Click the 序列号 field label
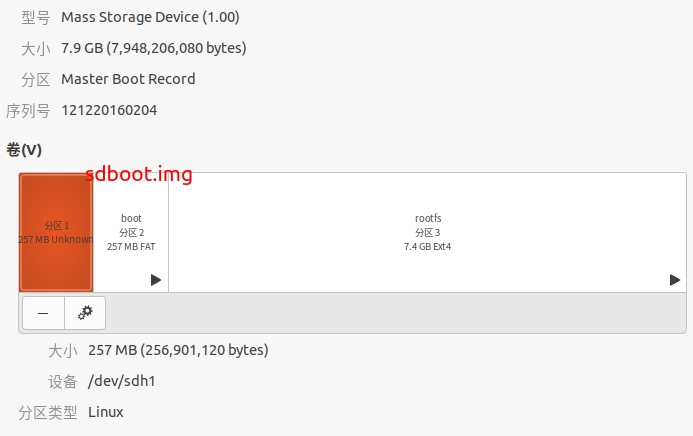 [x=28, y=110]
